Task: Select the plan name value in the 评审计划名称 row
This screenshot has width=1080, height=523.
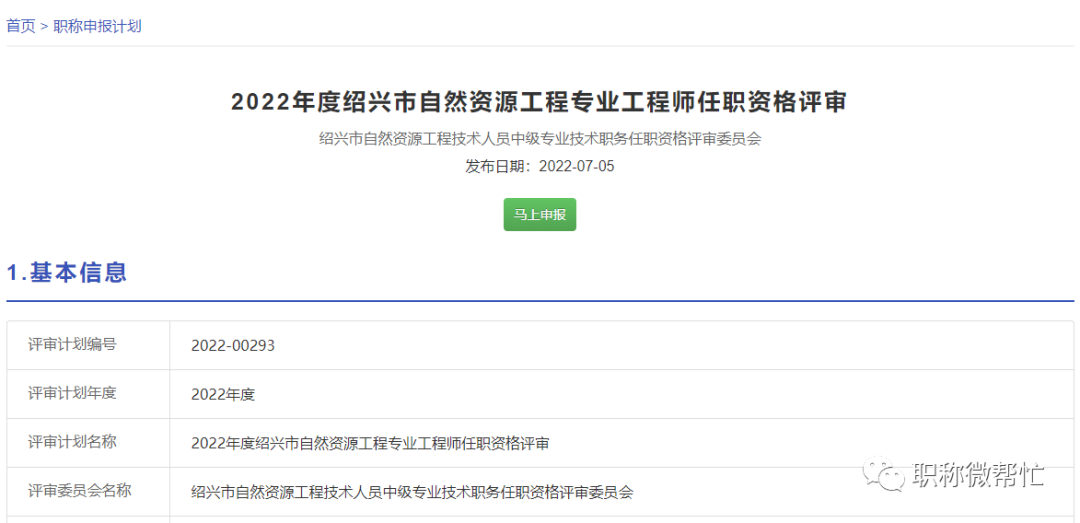Action: (371, 444)
